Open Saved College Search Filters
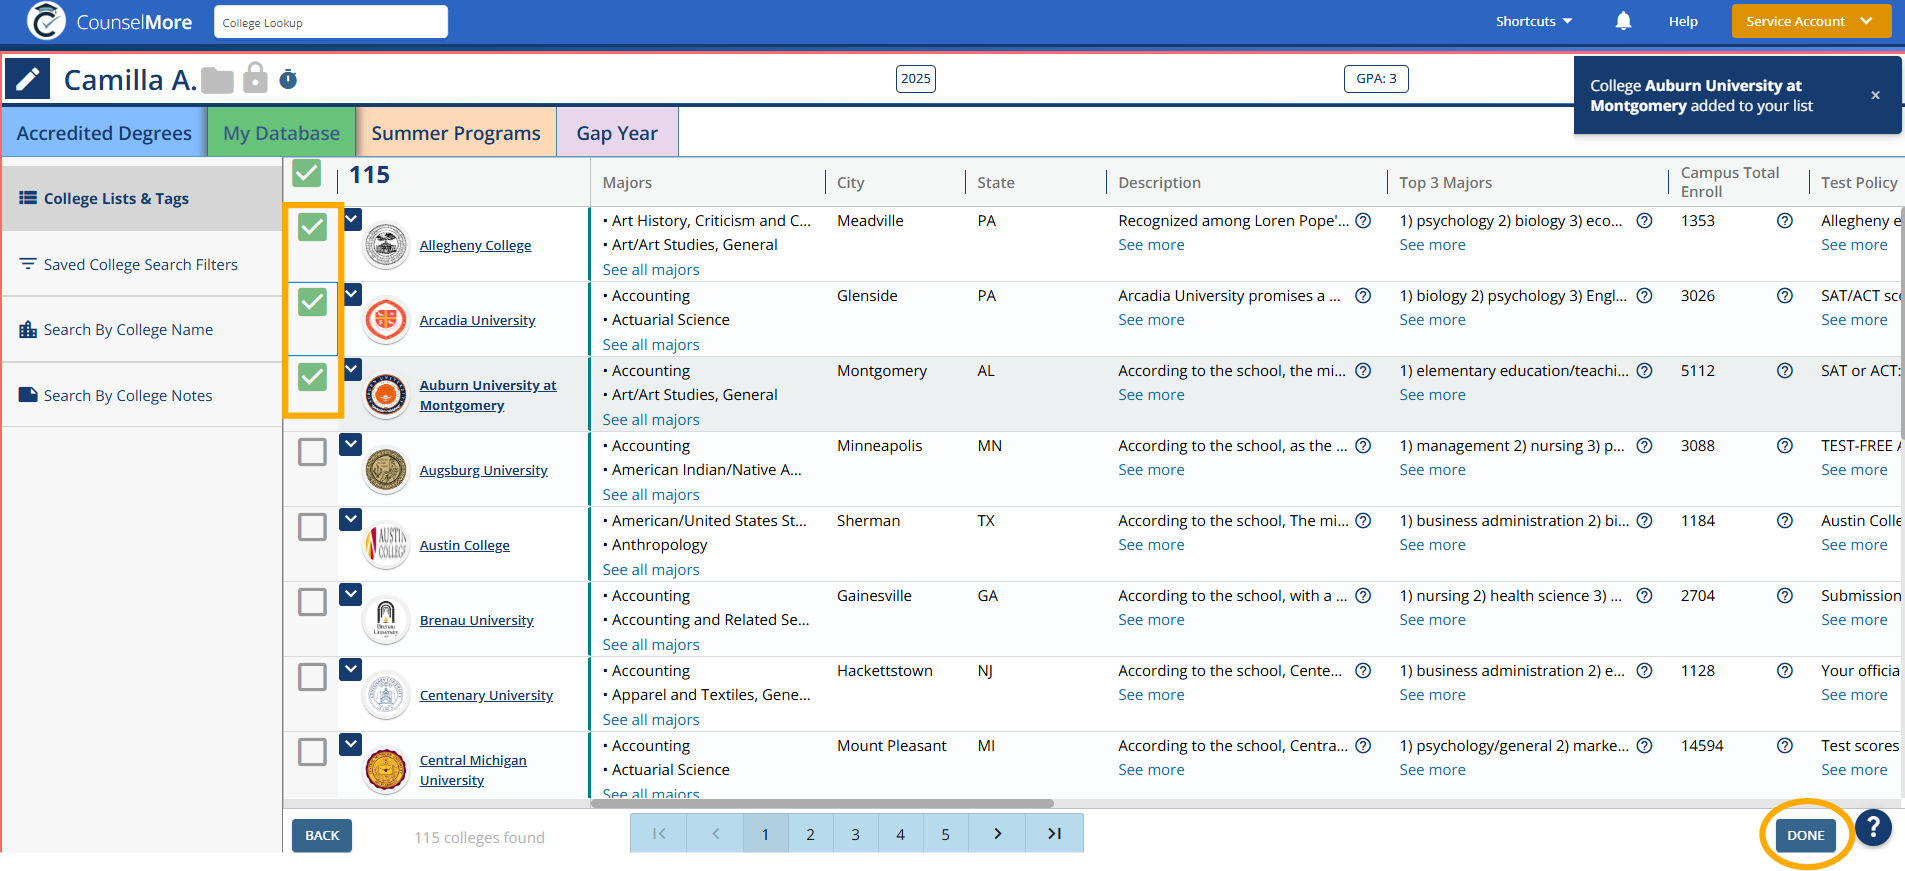The image size is (1905, 871). (x=142, y=264)
